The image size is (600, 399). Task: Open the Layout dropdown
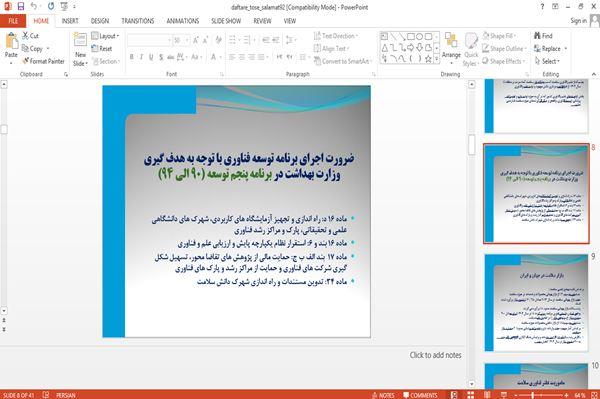[x=105, y=36]
